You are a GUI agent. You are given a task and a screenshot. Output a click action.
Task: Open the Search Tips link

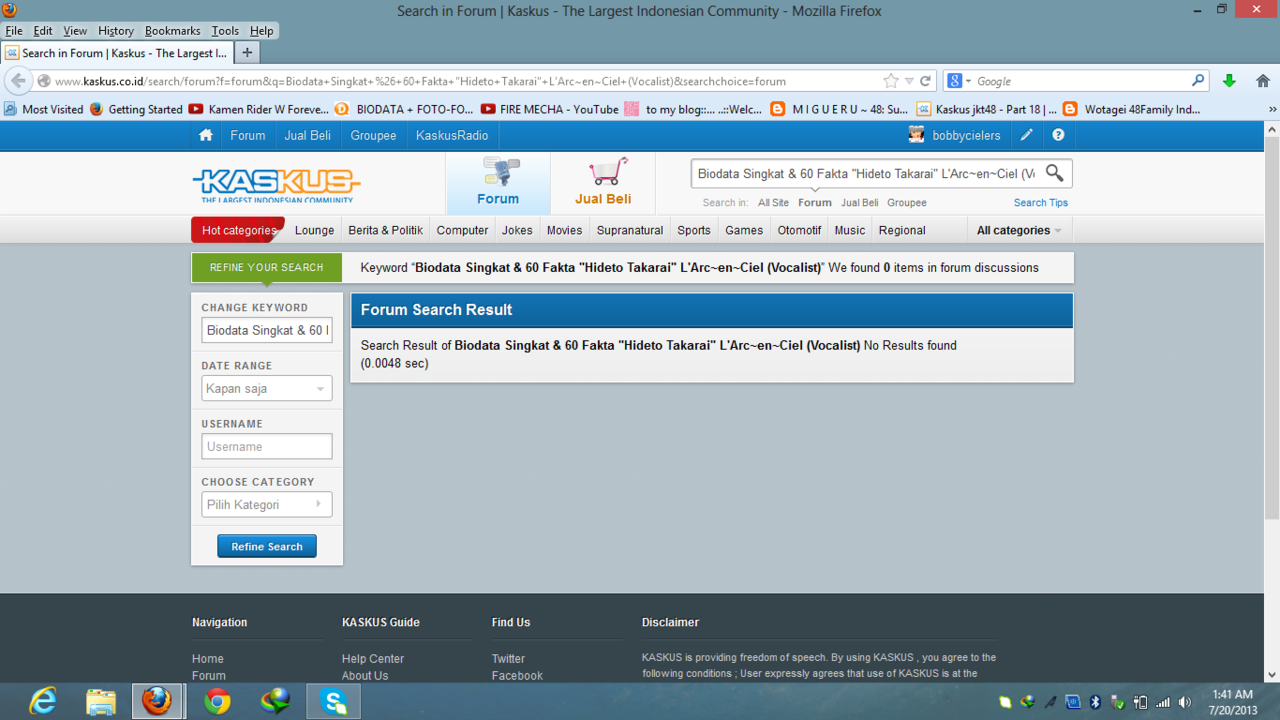[1041, 203]
